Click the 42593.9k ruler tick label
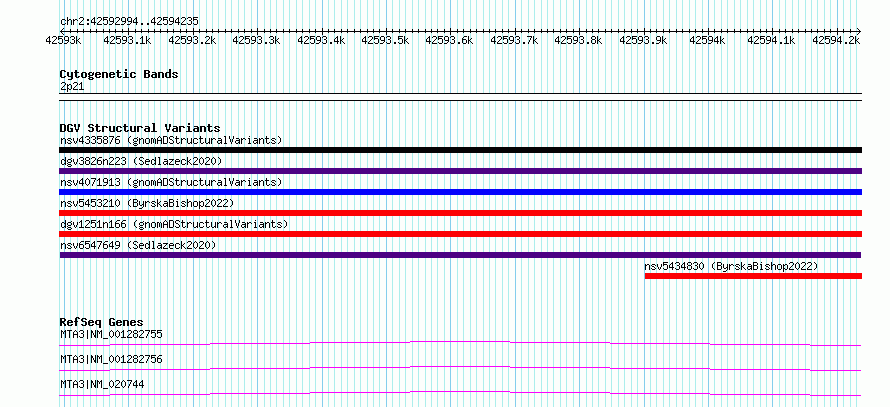 pos(643,40)
